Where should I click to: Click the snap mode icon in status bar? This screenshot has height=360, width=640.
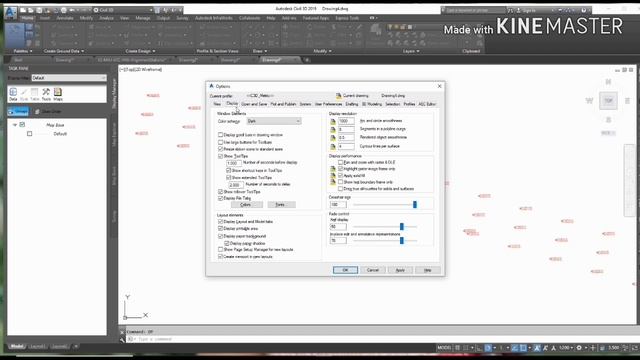point(466,348)
